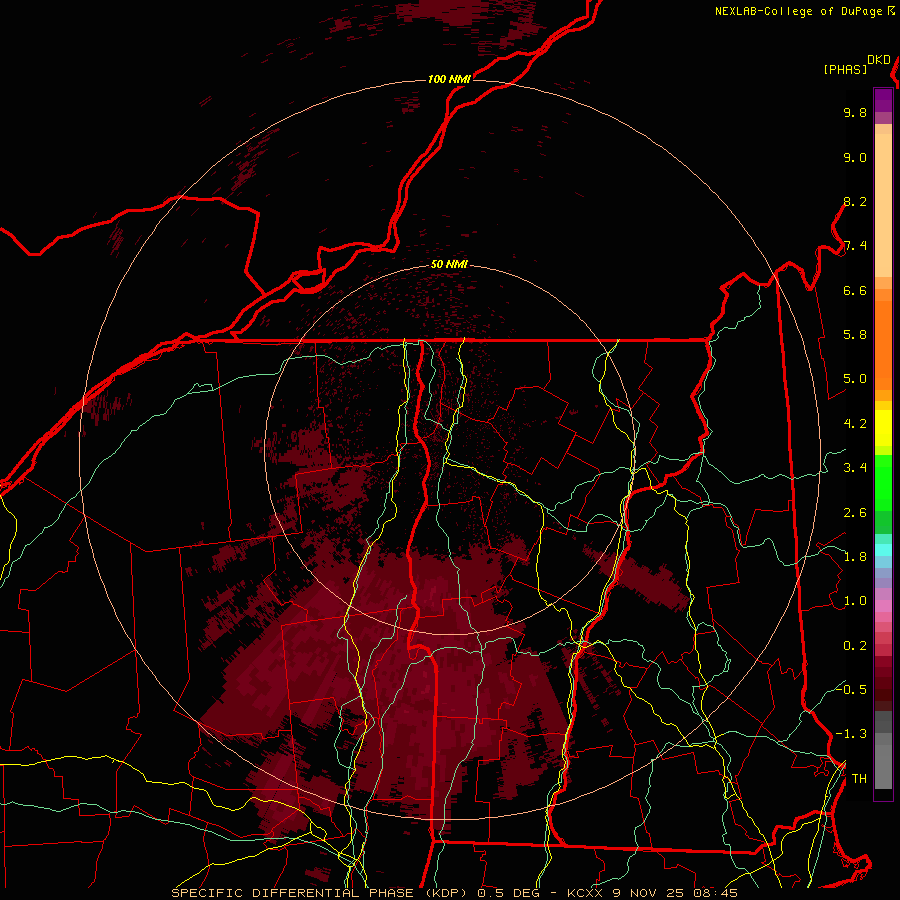
Task: Click the KCXX station ID in the caption
Action: pyautogui.click(x=585, y=893)
